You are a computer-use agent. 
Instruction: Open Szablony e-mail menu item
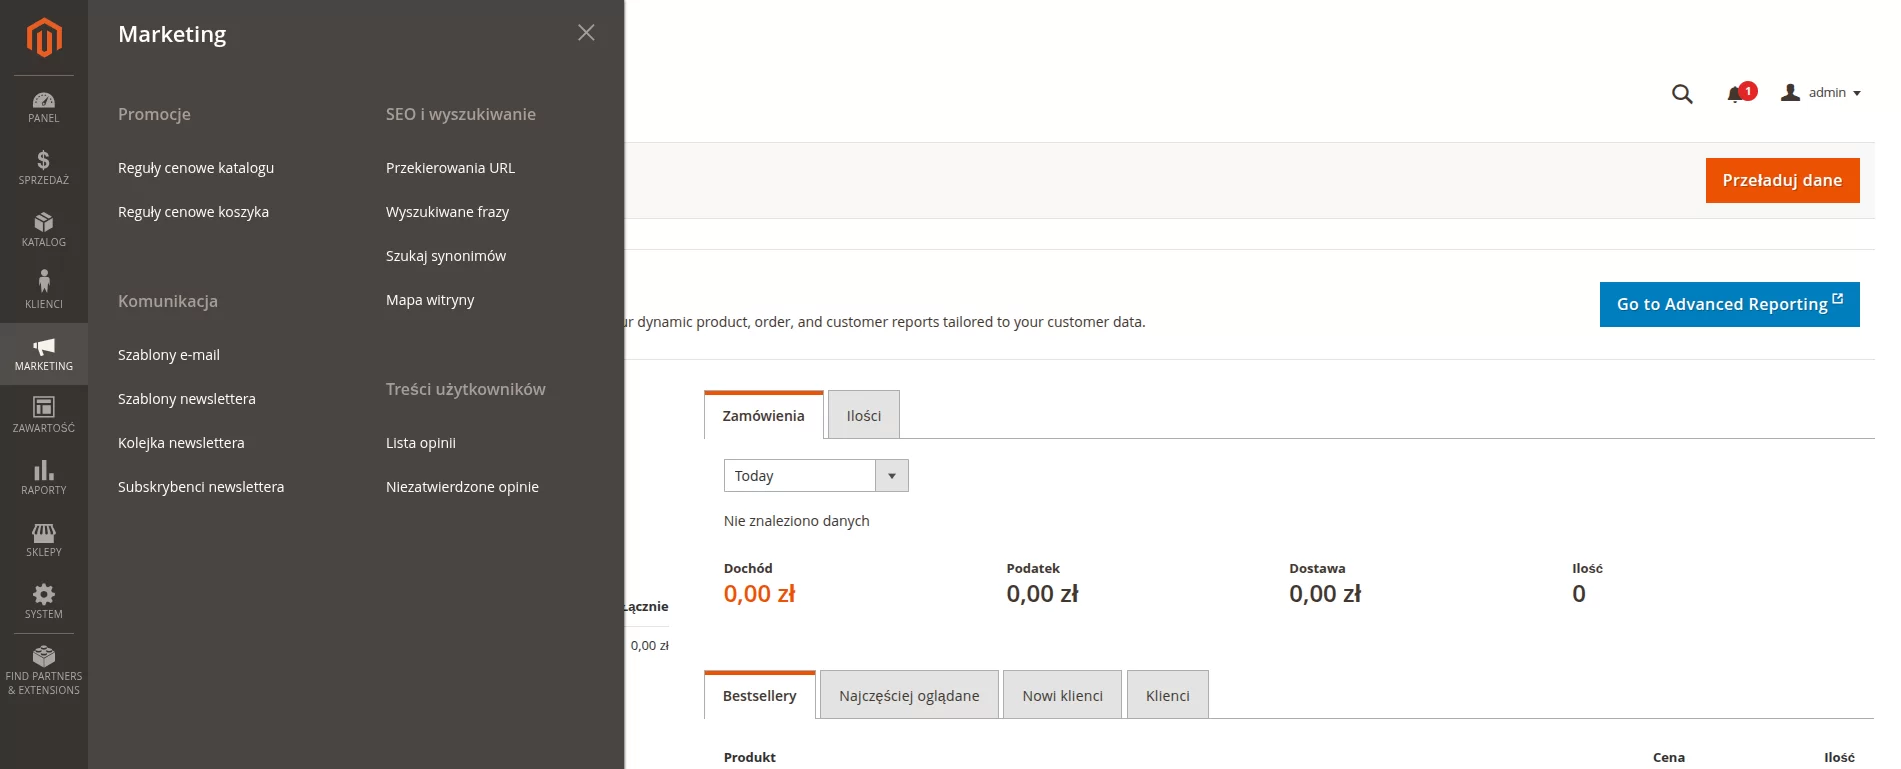pos(169,355)
